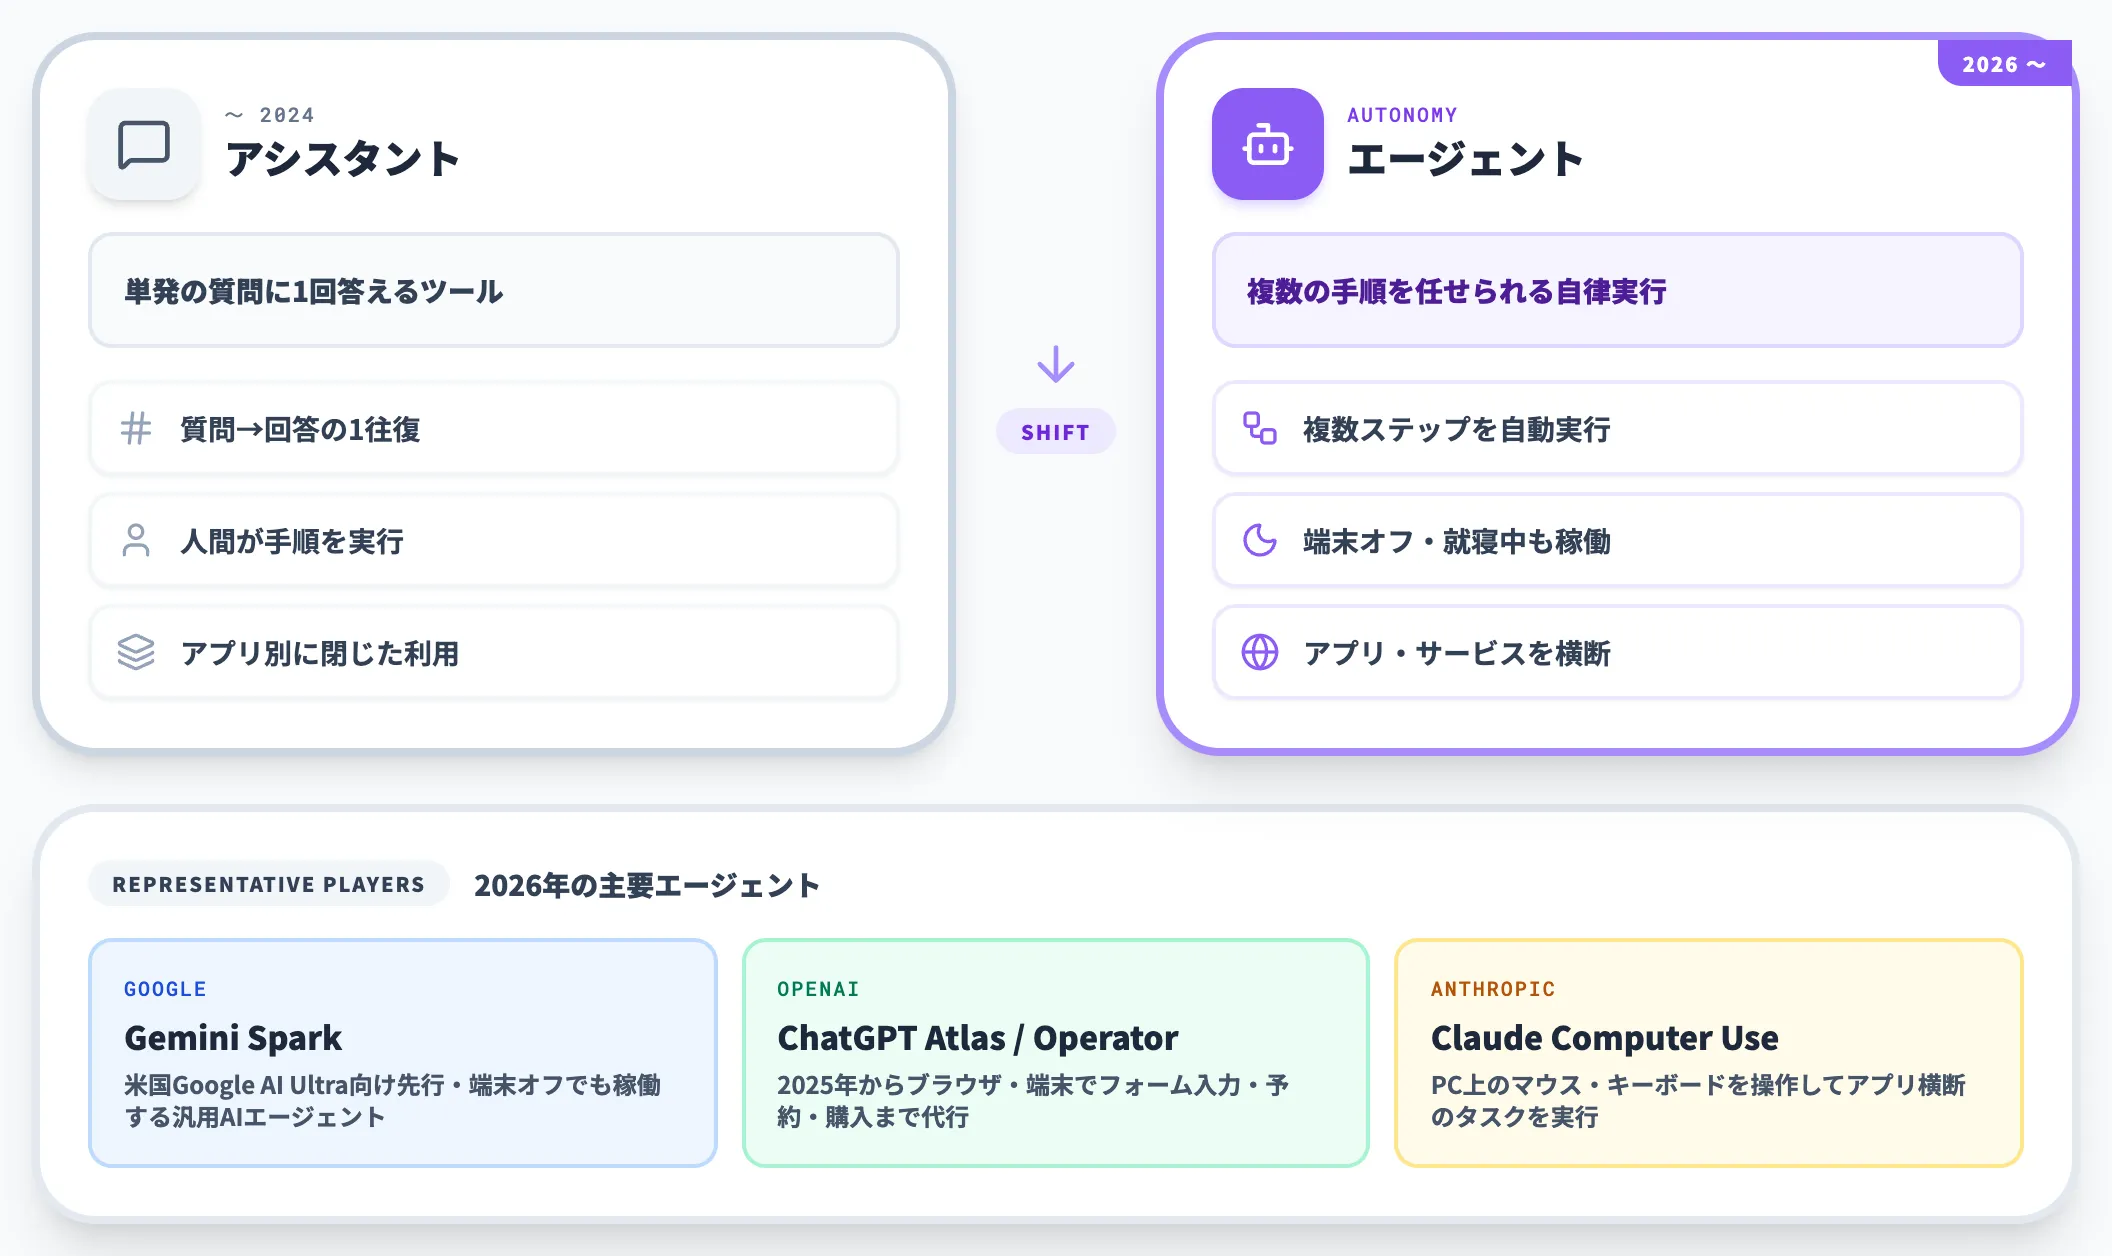The width and height of the screenshot is (2112, 1256).
Task: Open the Gemini Spark card
Action: coord(403,1053)
